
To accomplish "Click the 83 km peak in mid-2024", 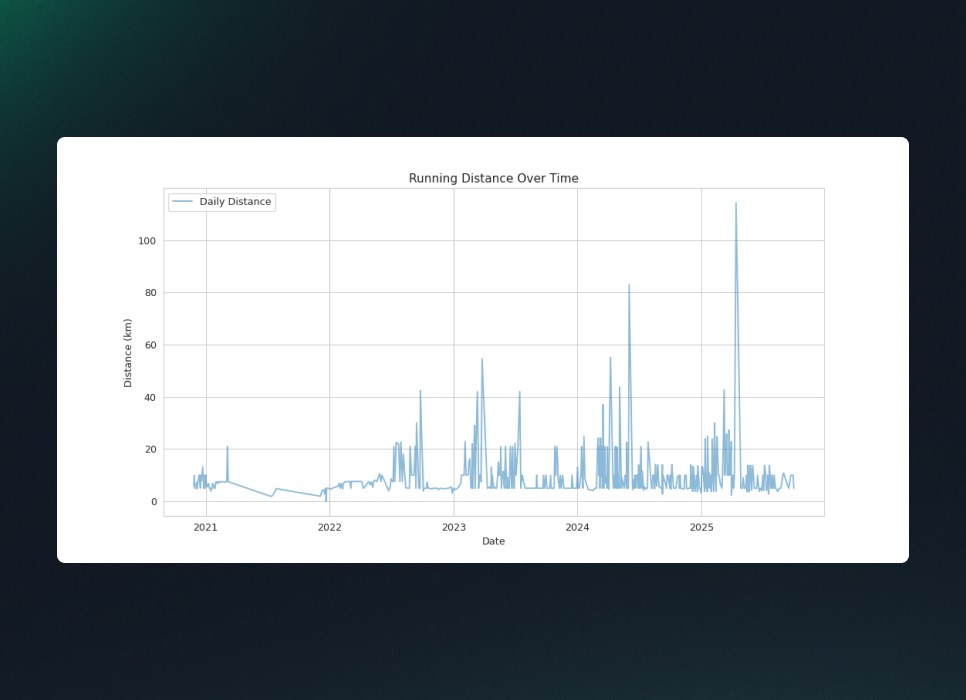I will pyautogui.click(x=629, y=285).
